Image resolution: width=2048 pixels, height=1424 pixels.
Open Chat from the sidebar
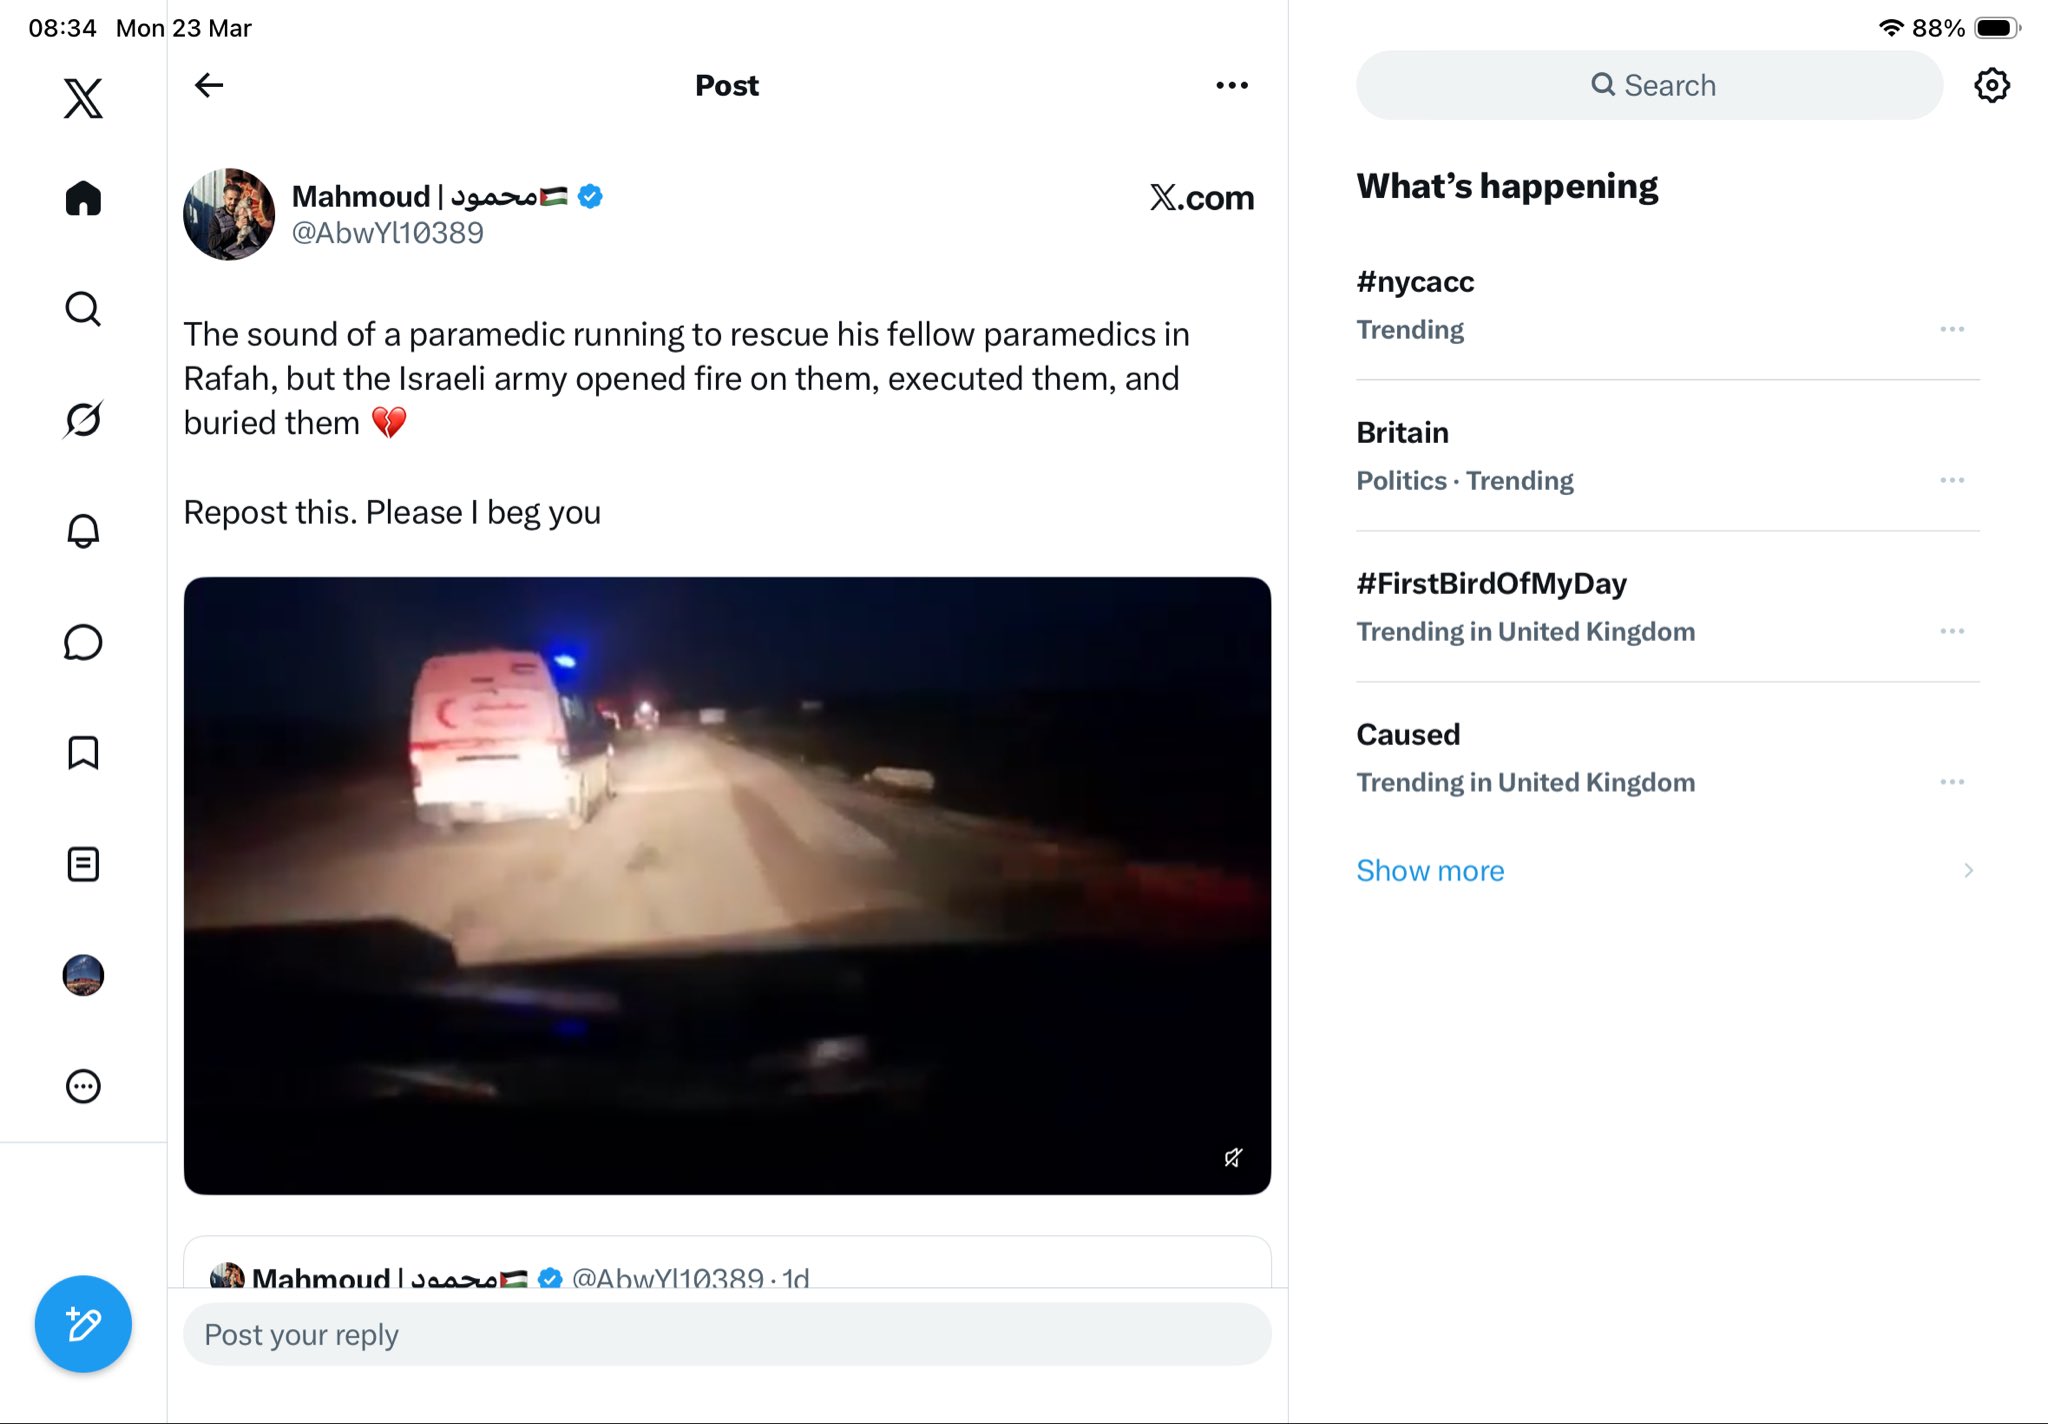83,642
